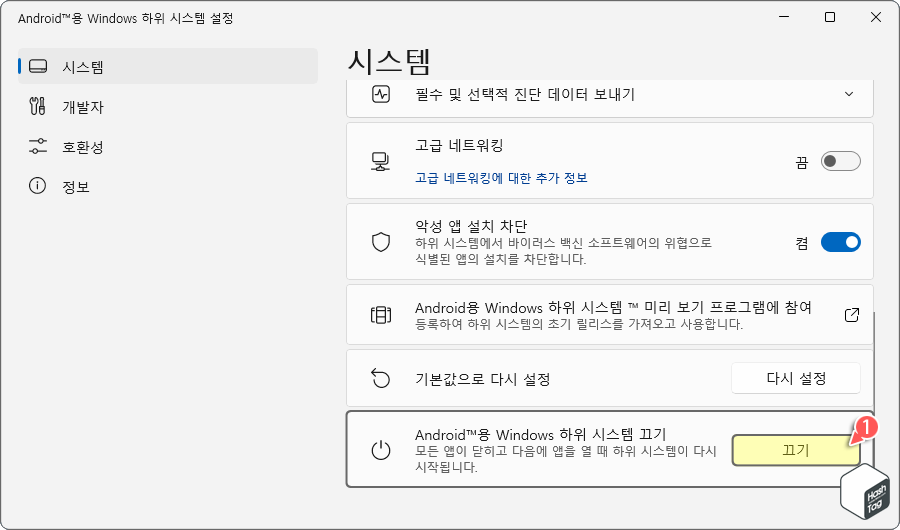Click the power icon for 하위 시스템 끄기
This screenshot has width=900, height=530.
(381, 450)
